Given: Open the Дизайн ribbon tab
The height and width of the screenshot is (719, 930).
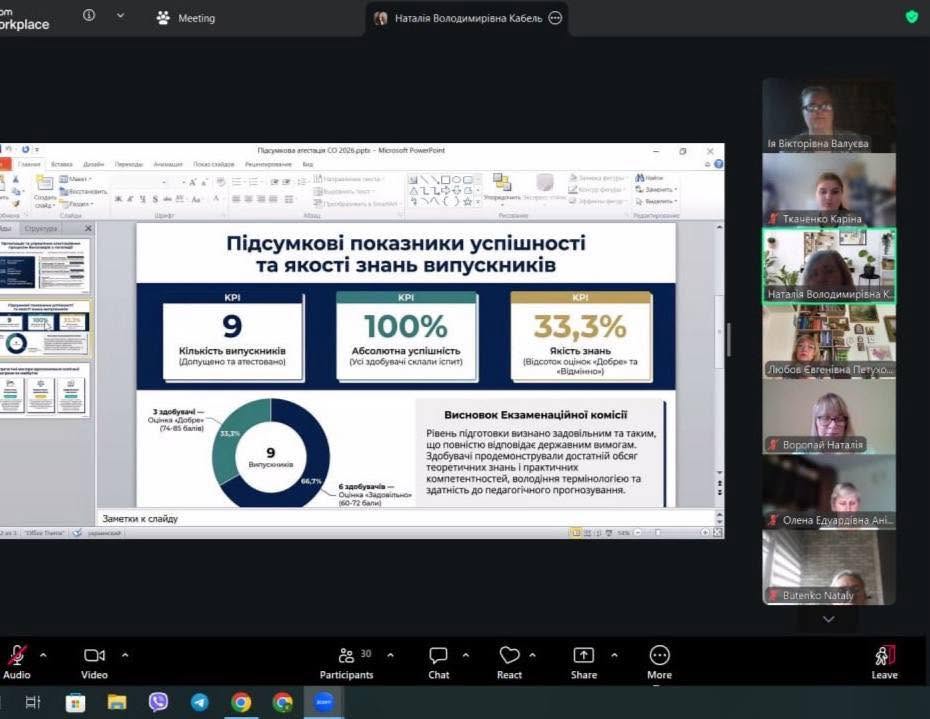Looking at the screenshot, I should pyautogui.click(x=94, y=164).
